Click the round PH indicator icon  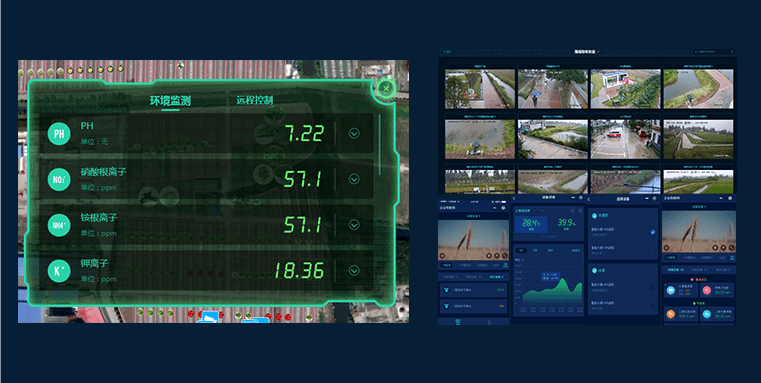pyautogui.click(x=59, y=133)
